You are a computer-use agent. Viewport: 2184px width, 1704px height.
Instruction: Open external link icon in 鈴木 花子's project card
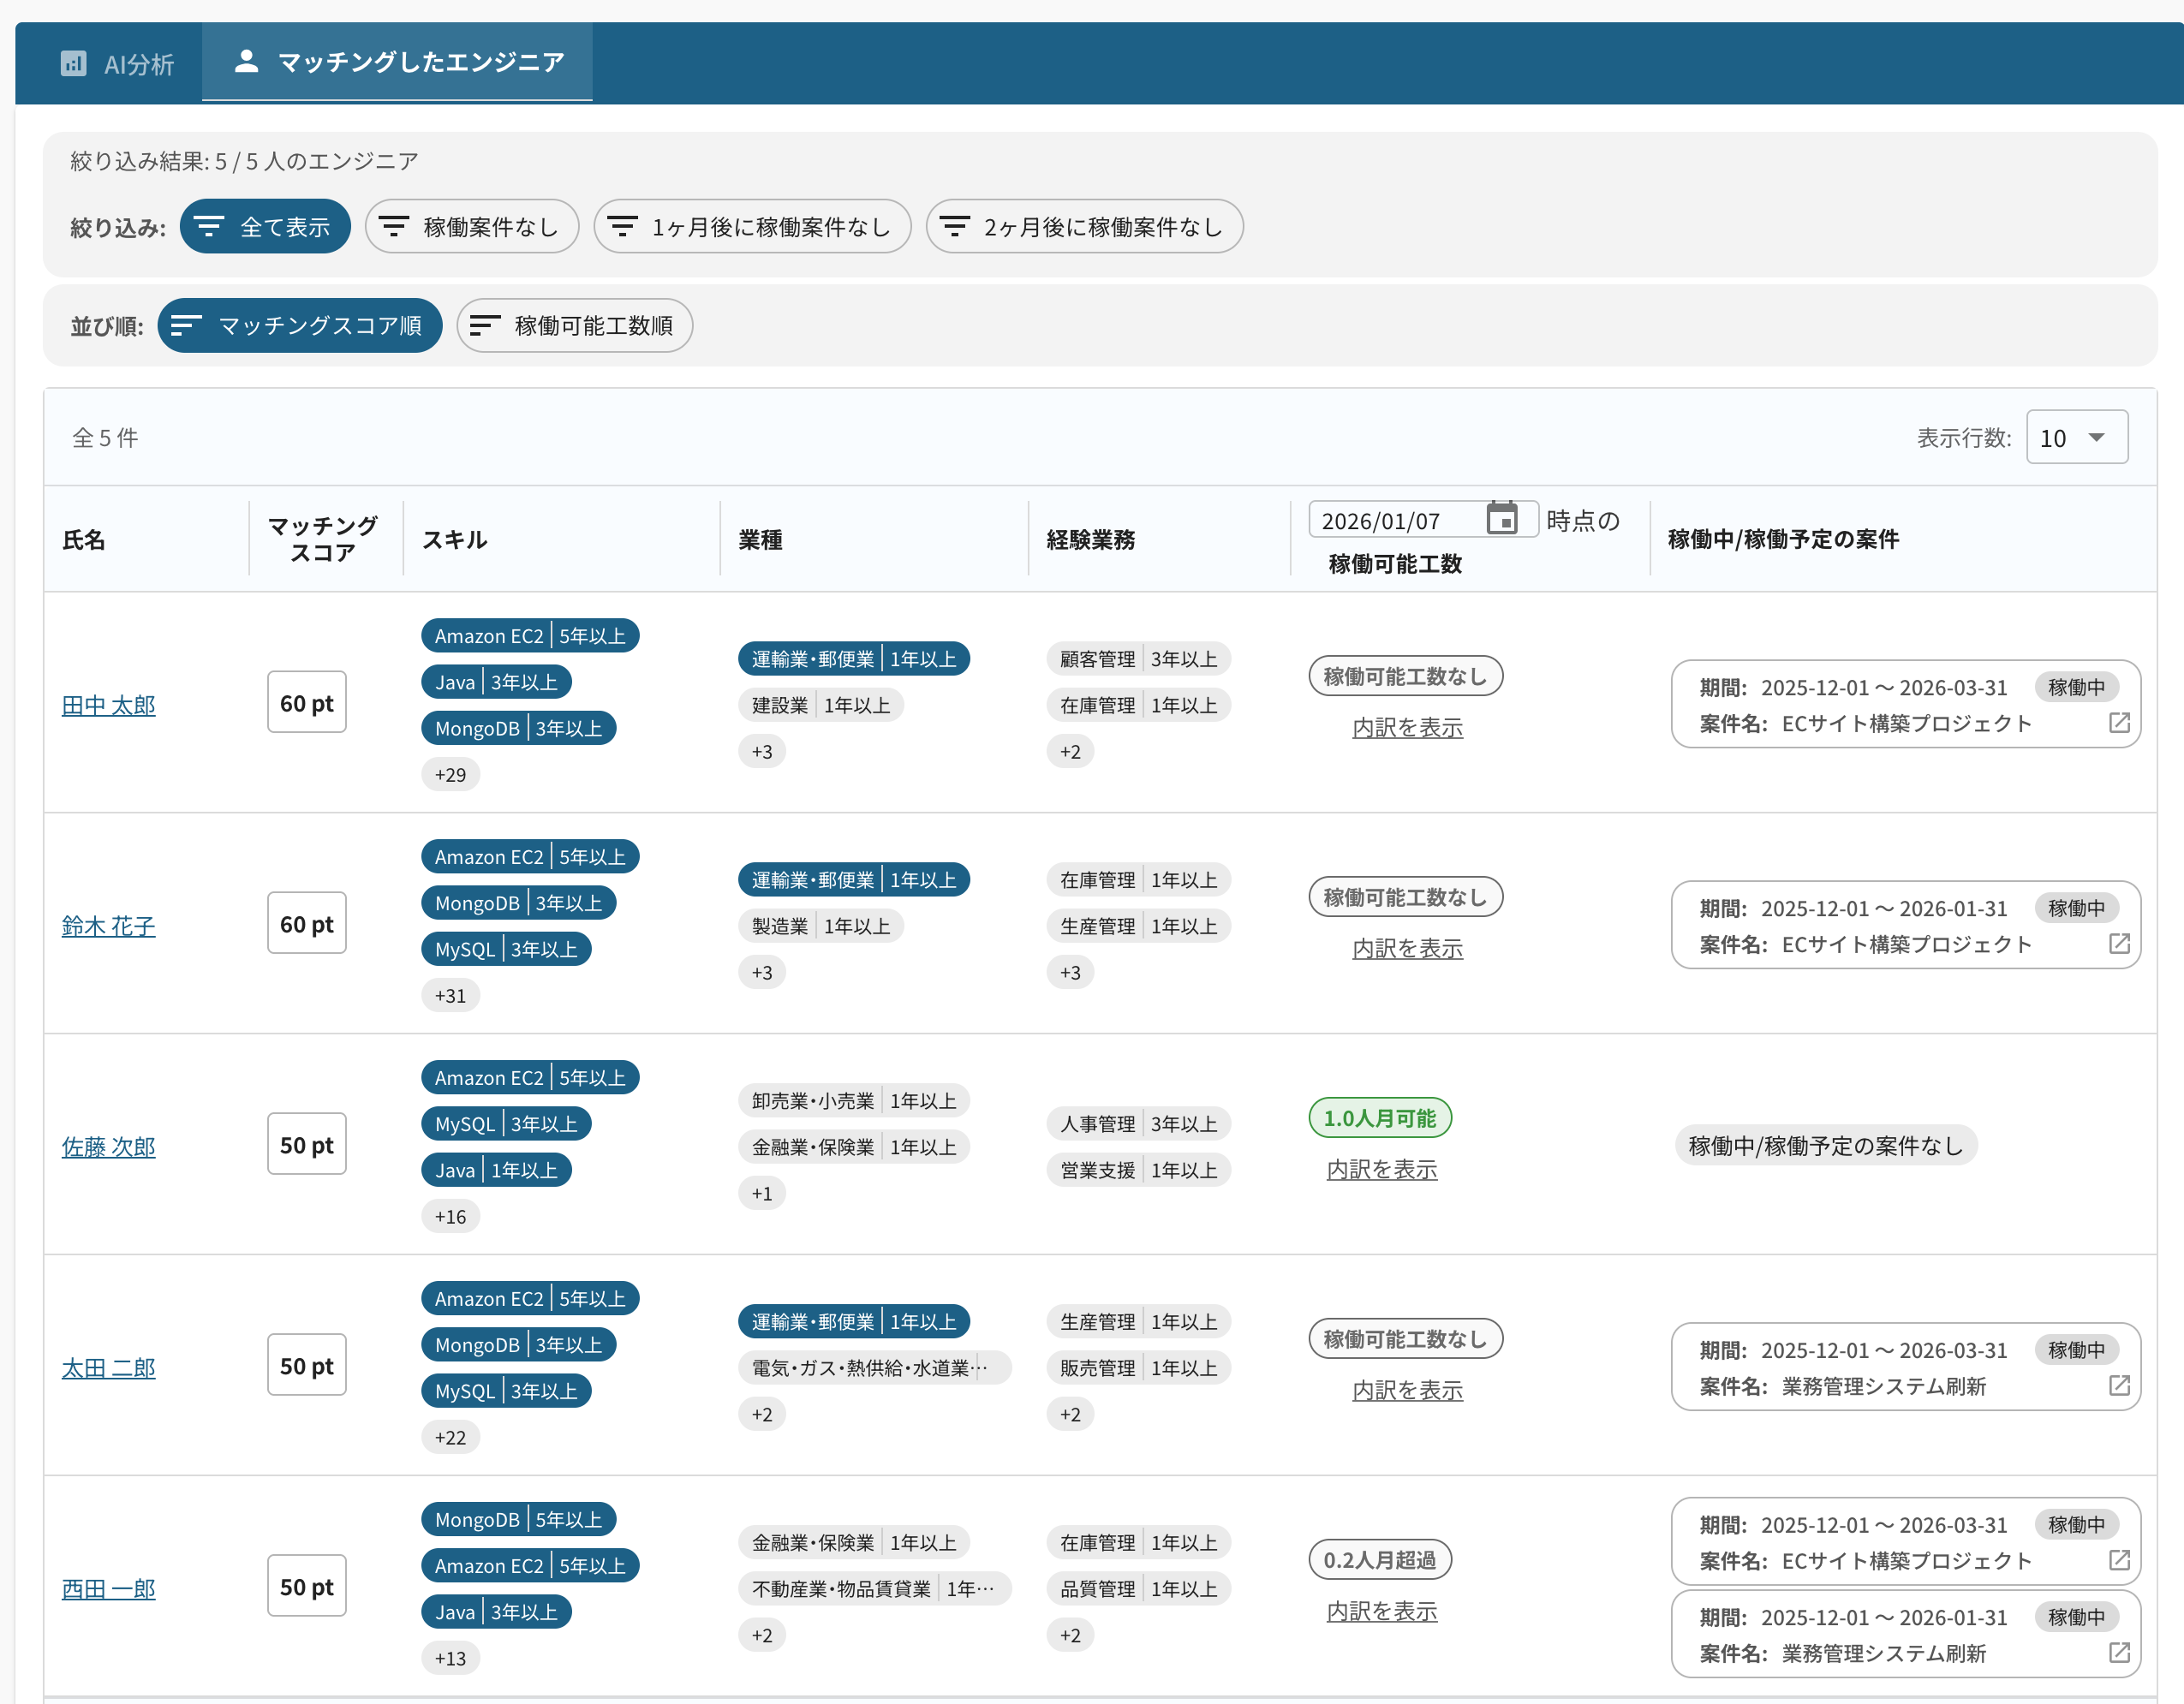coord(2118,944)
